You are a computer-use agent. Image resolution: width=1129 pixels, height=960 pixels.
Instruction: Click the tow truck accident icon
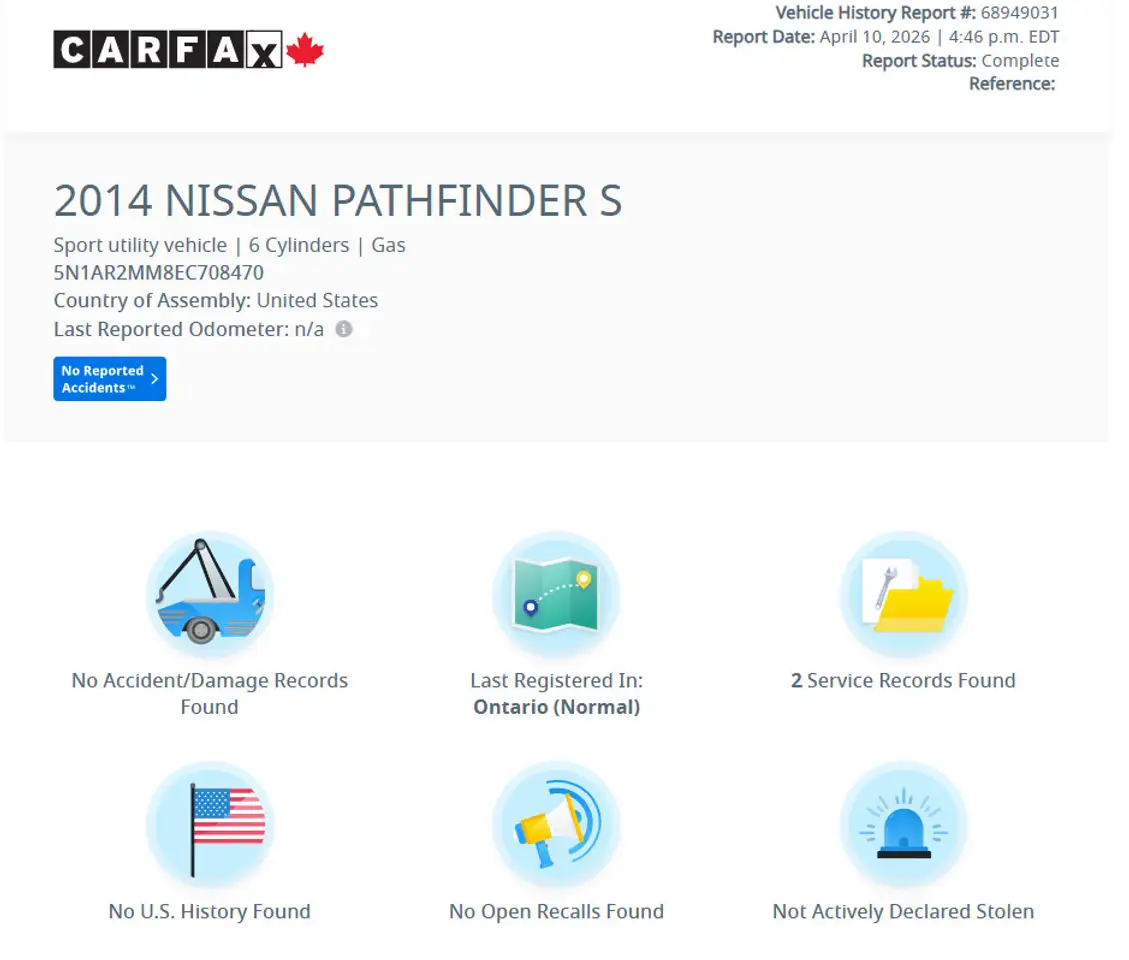[x=210, y=595]
